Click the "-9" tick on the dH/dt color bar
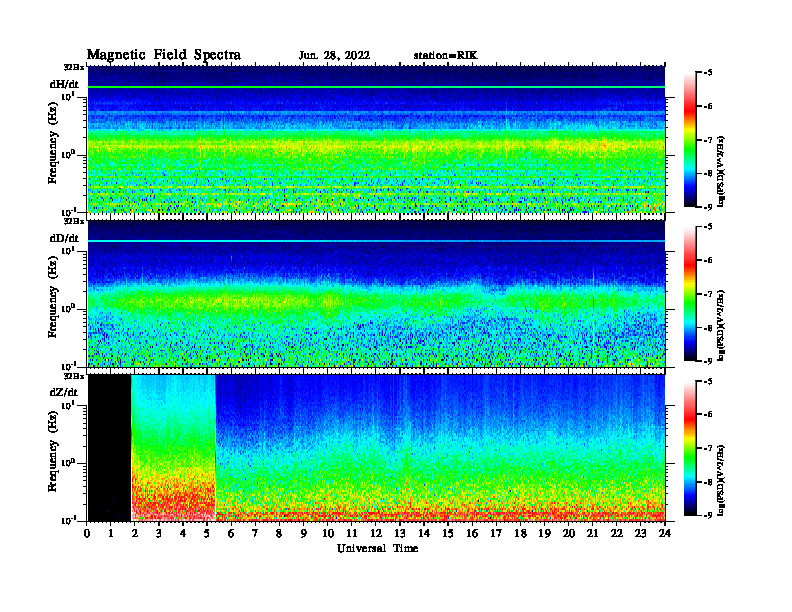This screenshot has width=792, height=612. pyautogui.click(x=708, y=207)
